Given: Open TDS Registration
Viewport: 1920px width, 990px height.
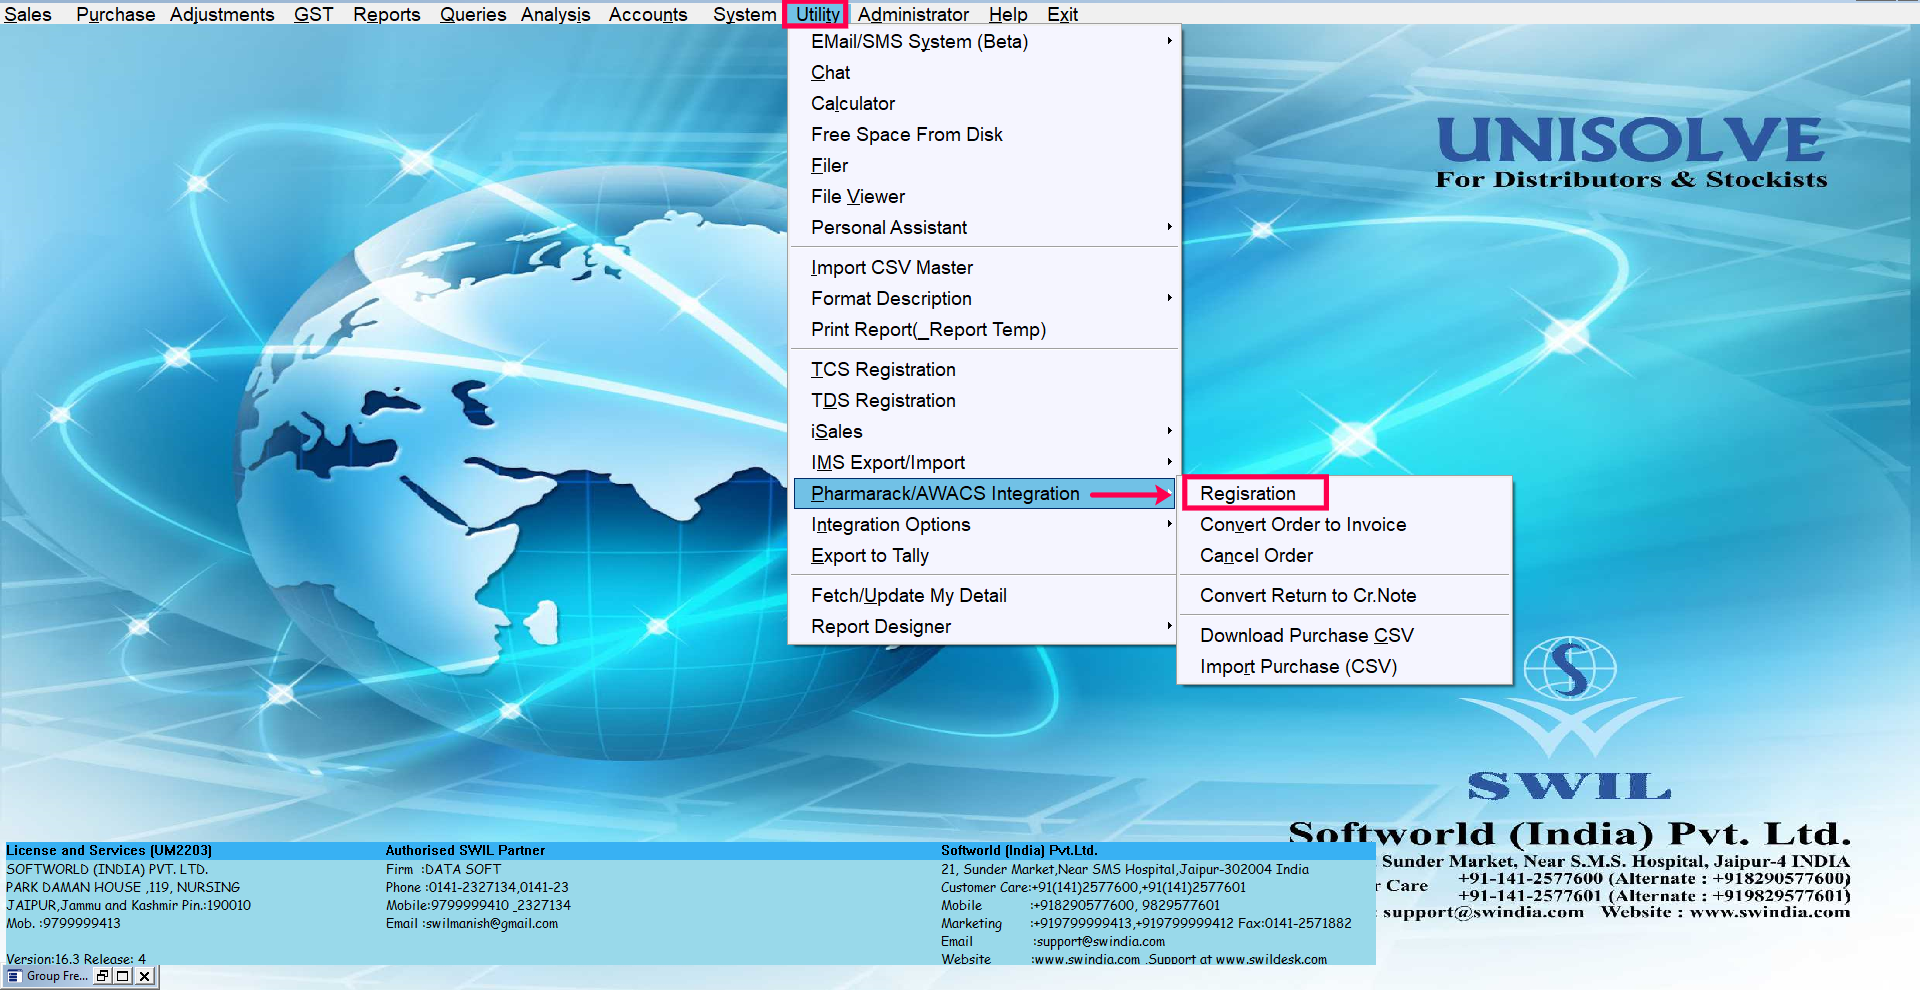Looking at the screenshot, I should point(984,400).
